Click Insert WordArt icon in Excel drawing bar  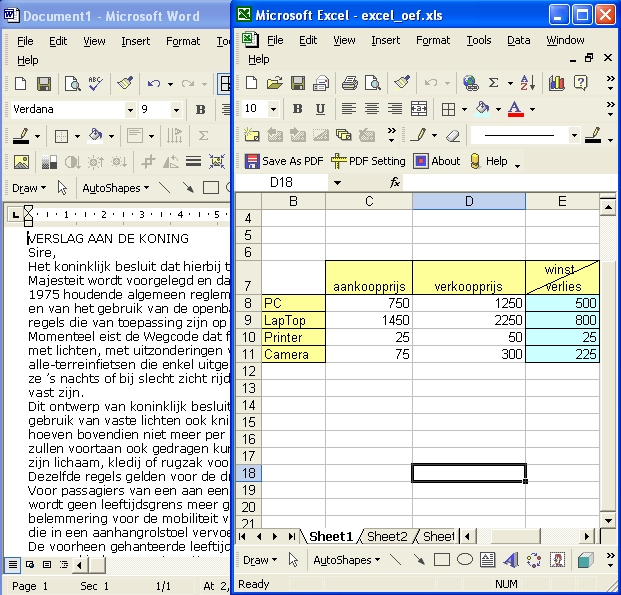pos(511,560)
